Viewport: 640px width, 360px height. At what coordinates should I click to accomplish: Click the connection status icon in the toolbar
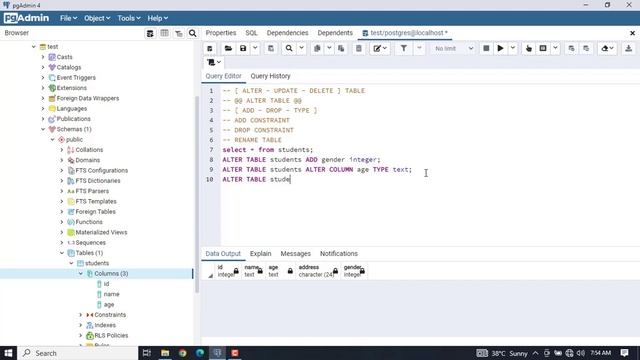coord(210,48)
